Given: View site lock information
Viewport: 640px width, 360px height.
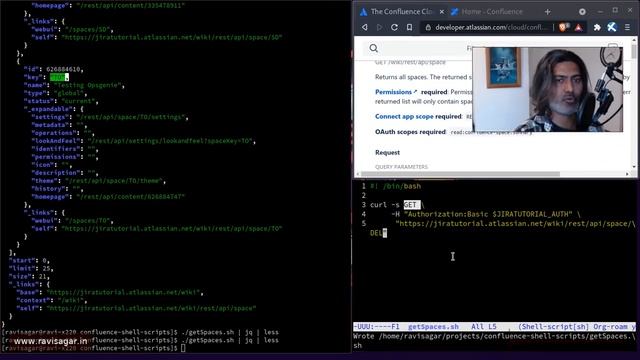Looking at the screenshot, I should (428, 27).
